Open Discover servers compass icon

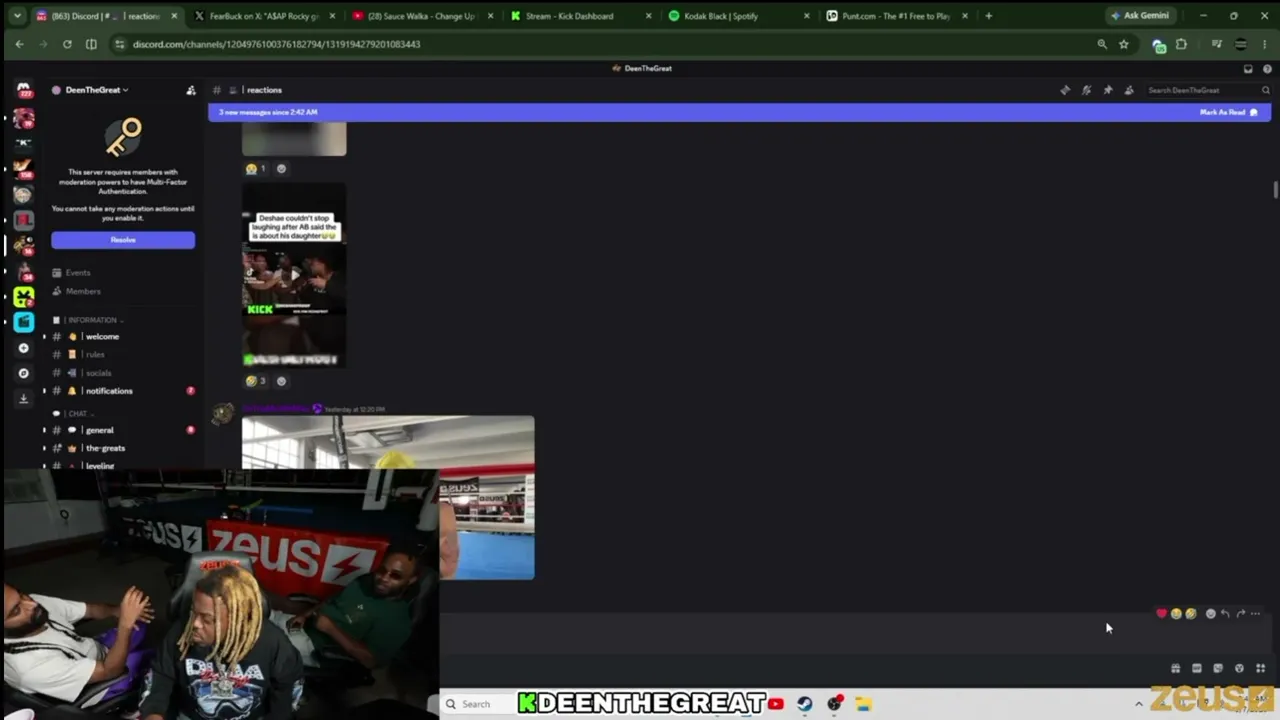(x=24, y=373)
